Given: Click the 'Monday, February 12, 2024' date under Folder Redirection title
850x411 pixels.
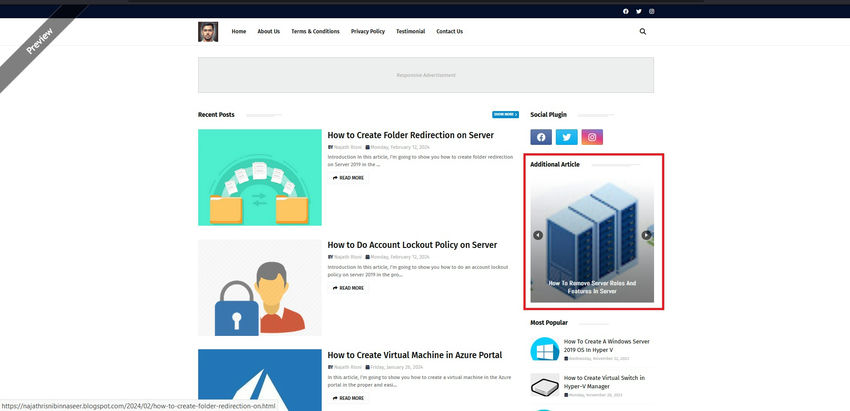Looking at the screenshot, I should 400,147.
